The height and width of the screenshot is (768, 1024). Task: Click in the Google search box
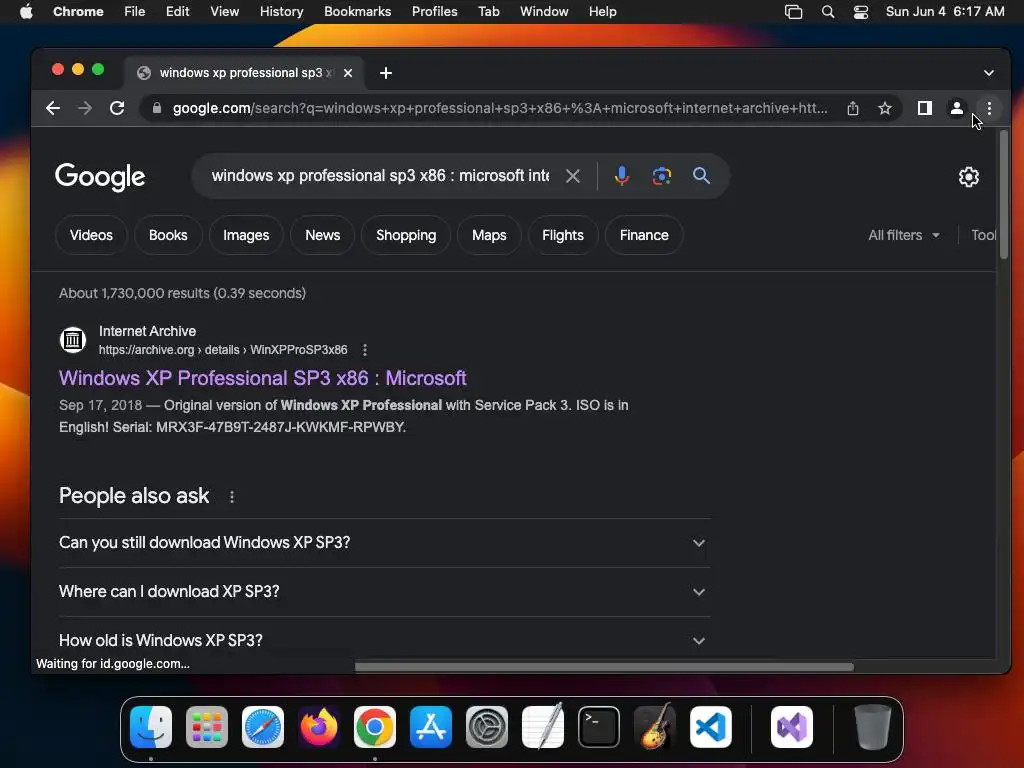coord(380,176)
